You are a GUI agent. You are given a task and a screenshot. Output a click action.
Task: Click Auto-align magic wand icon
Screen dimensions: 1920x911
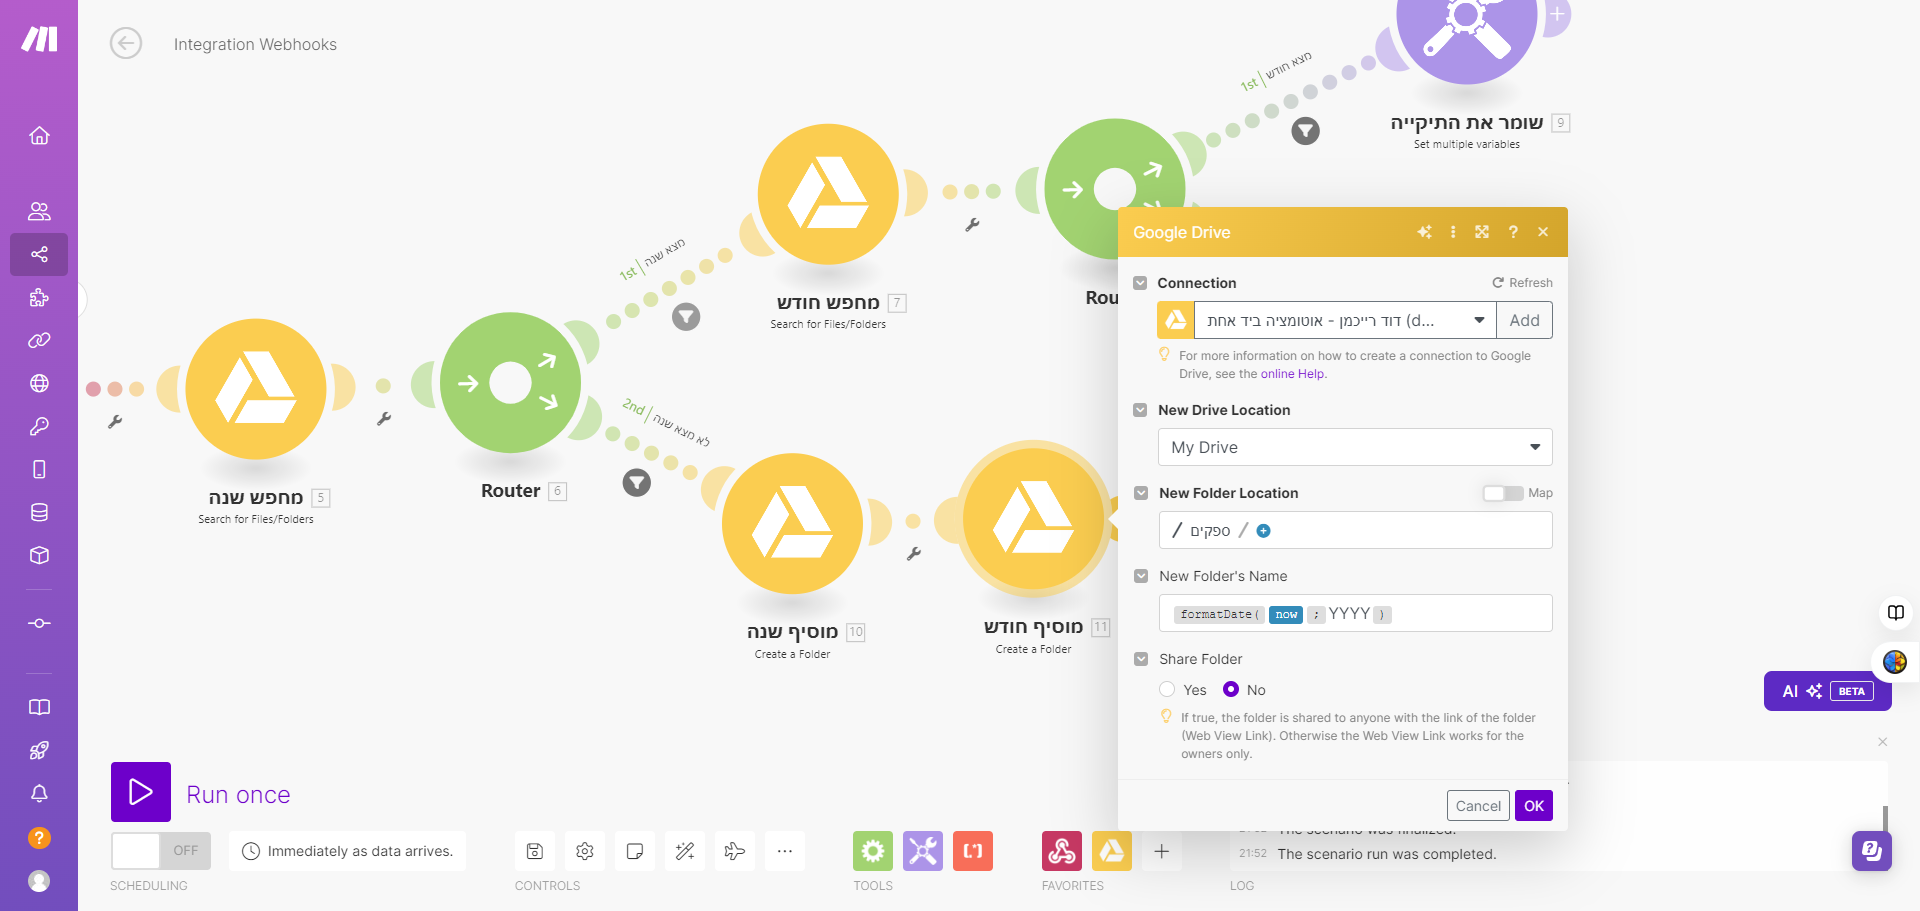(685, 851)
